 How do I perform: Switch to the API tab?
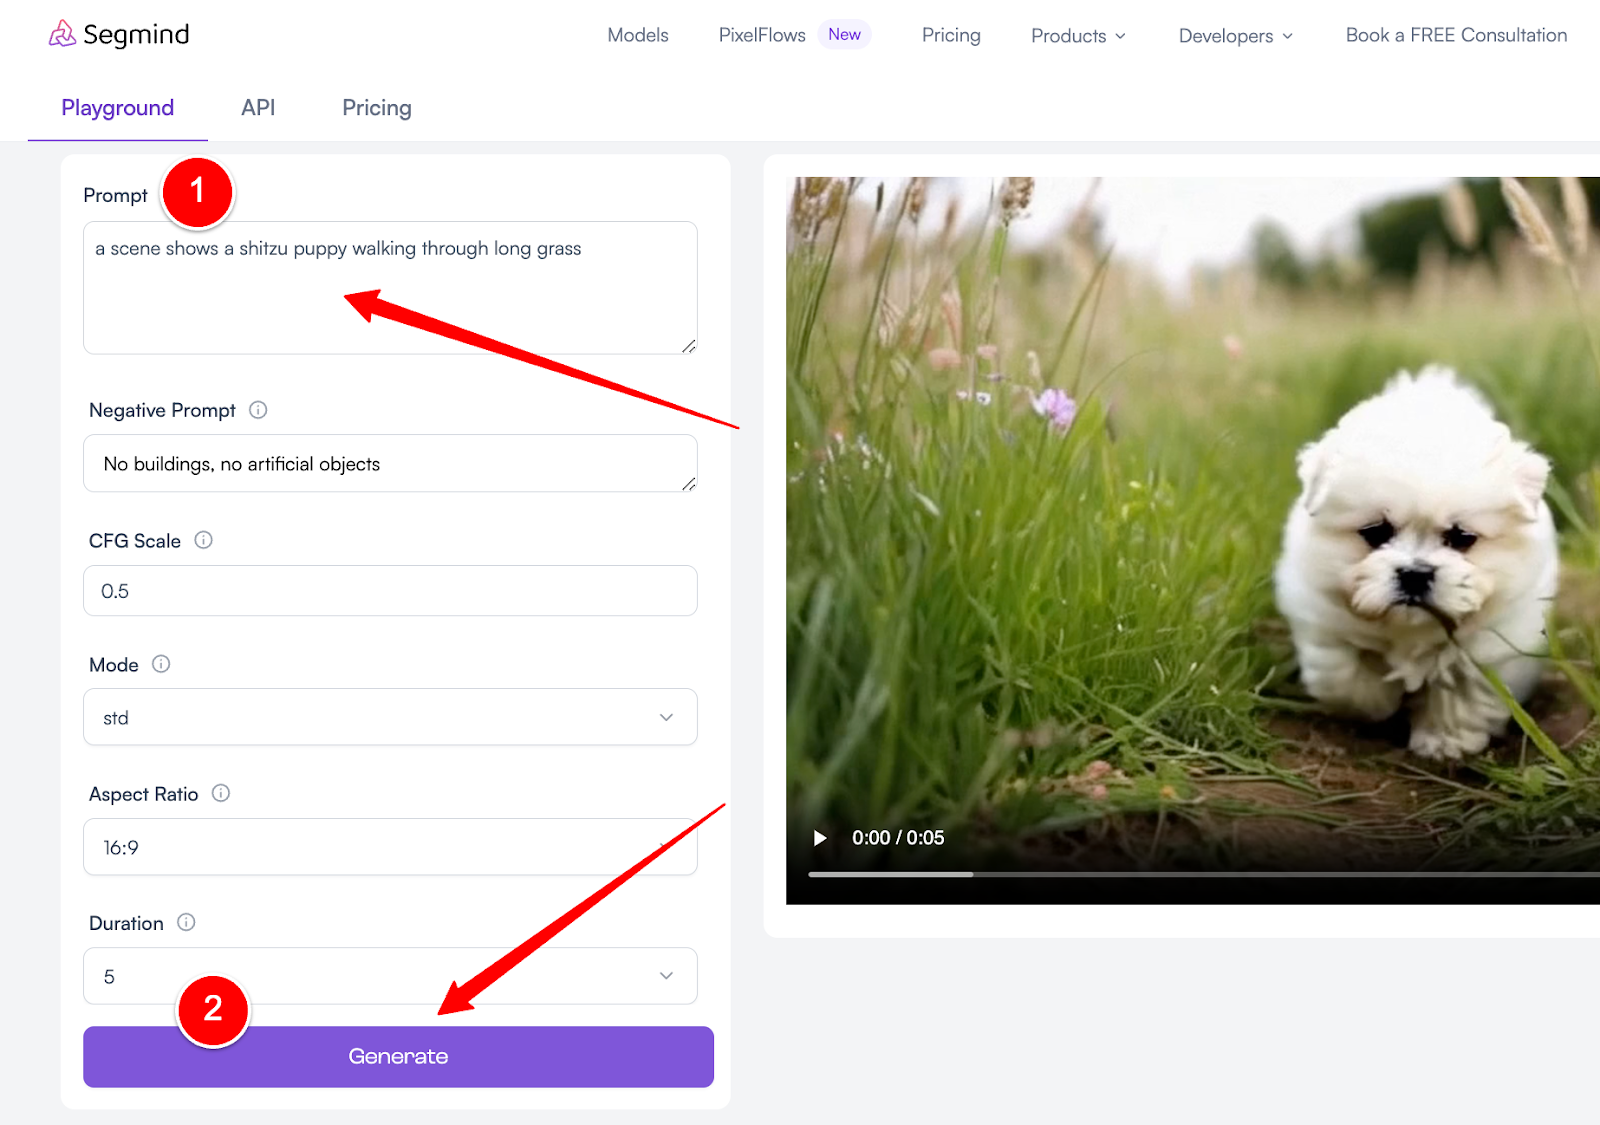(258, 108)
